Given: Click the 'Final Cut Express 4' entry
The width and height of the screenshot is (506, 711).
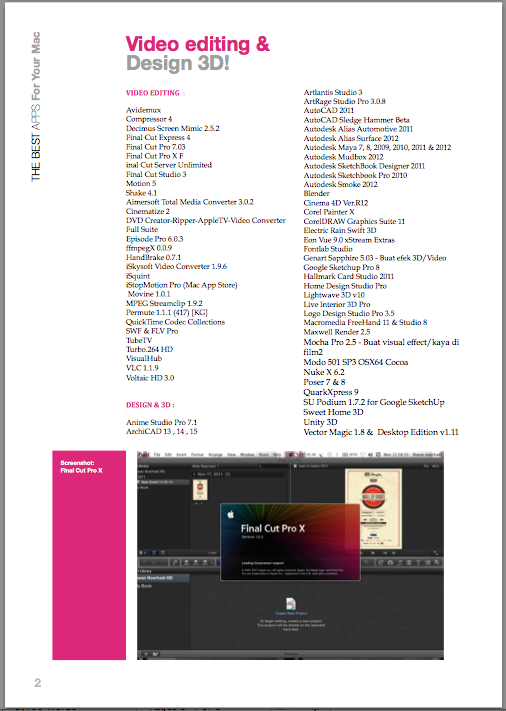Looking at the screenshot, I should click(158, 137).
